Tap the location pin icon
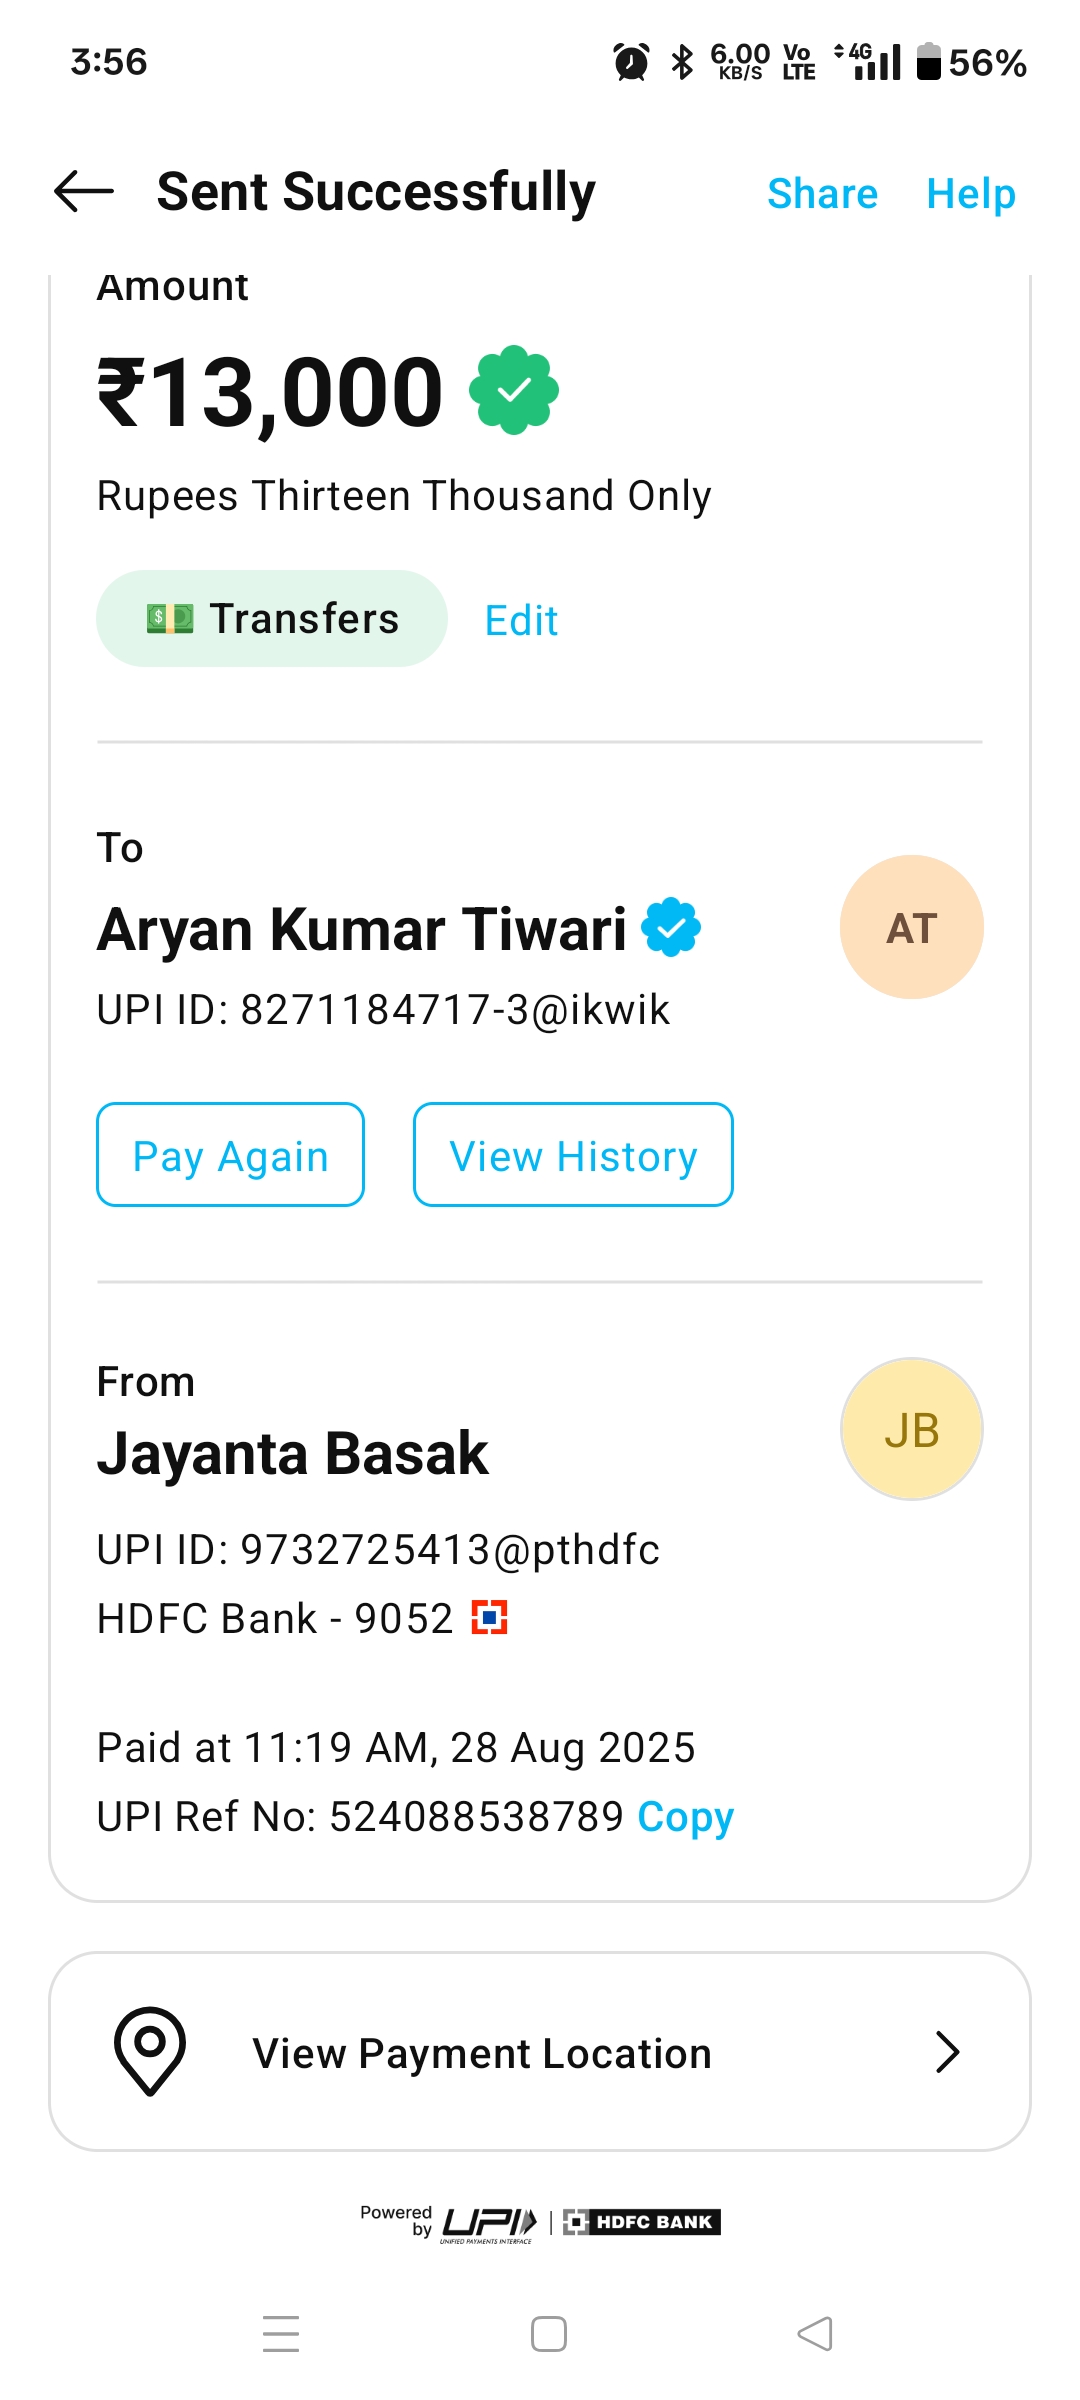This screenshot has width=1080, height=2400. (150, 2051)
